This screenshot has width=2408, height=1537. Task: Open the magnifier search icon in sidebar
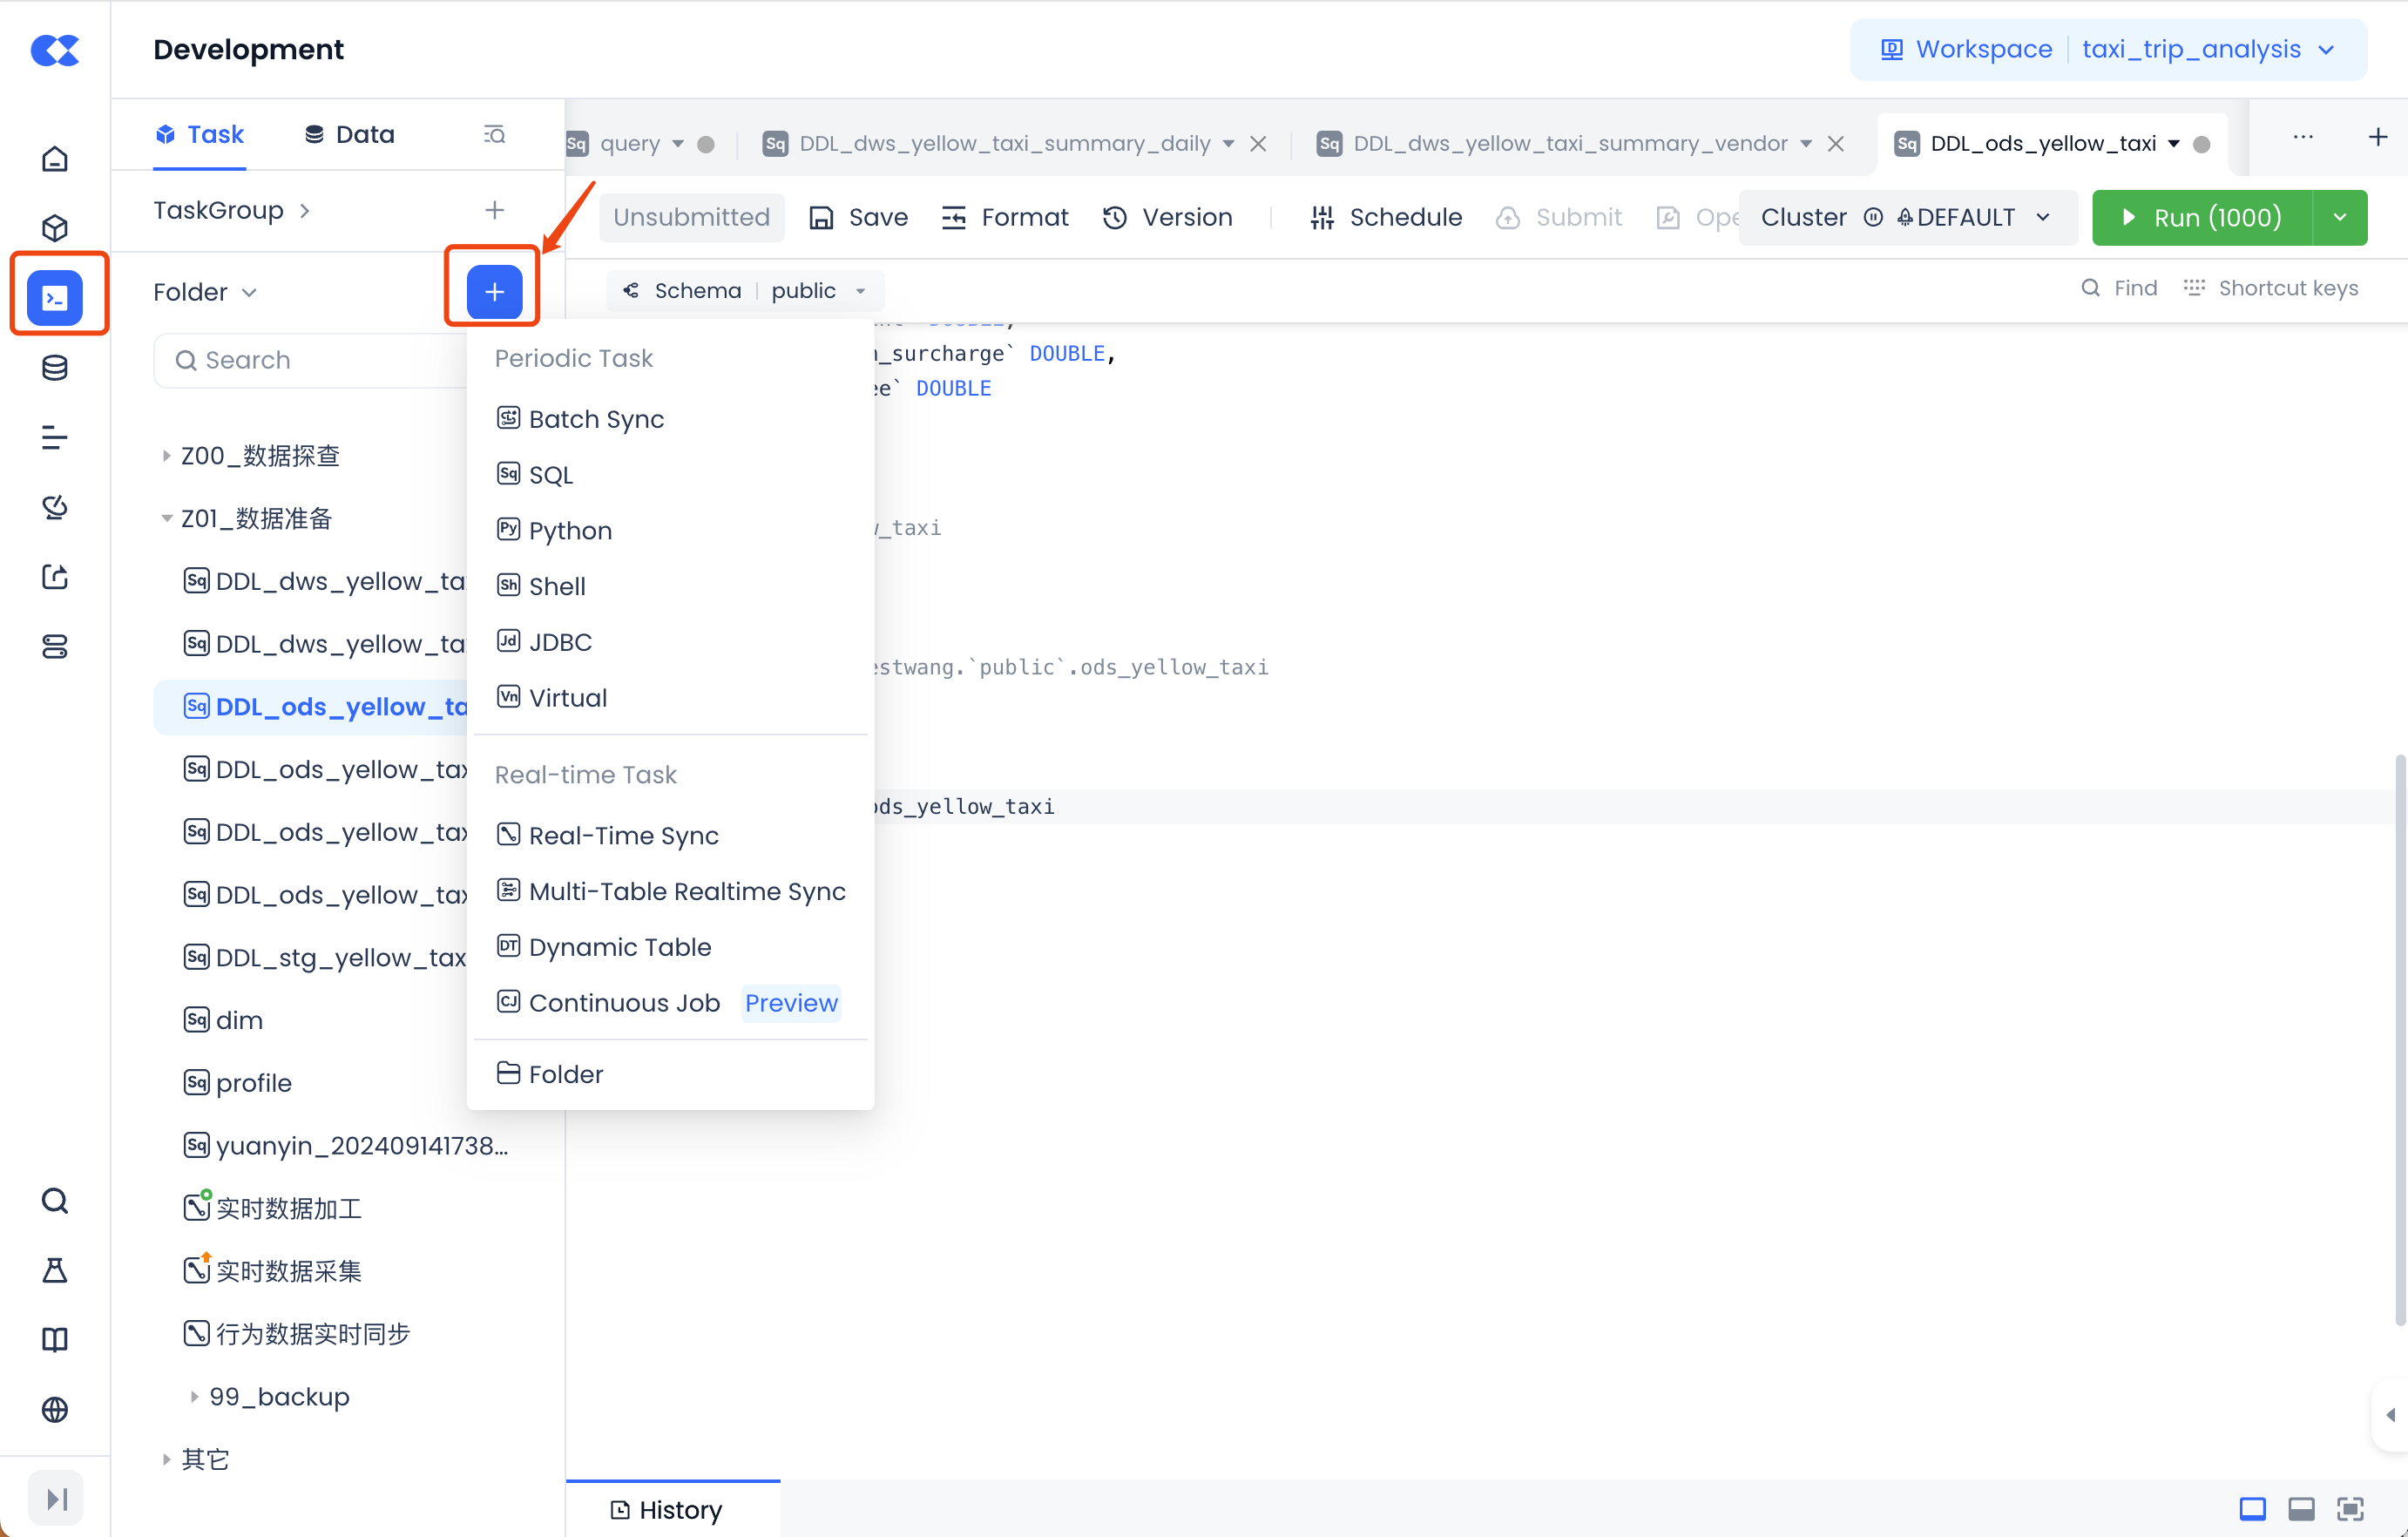(x=55, y=1200)
